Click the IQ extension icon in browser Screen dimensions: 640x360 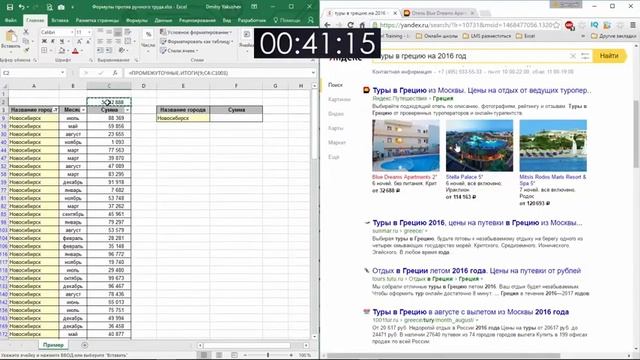pyautogui.click(x=594, y=25)
